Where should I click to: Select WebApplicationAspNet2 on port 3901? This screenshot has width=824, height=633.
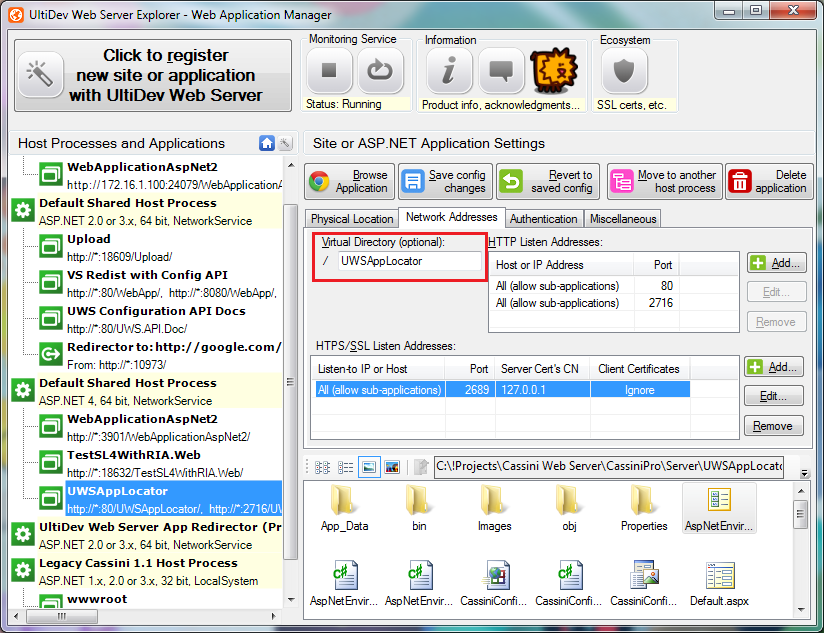tap(174, 428)
